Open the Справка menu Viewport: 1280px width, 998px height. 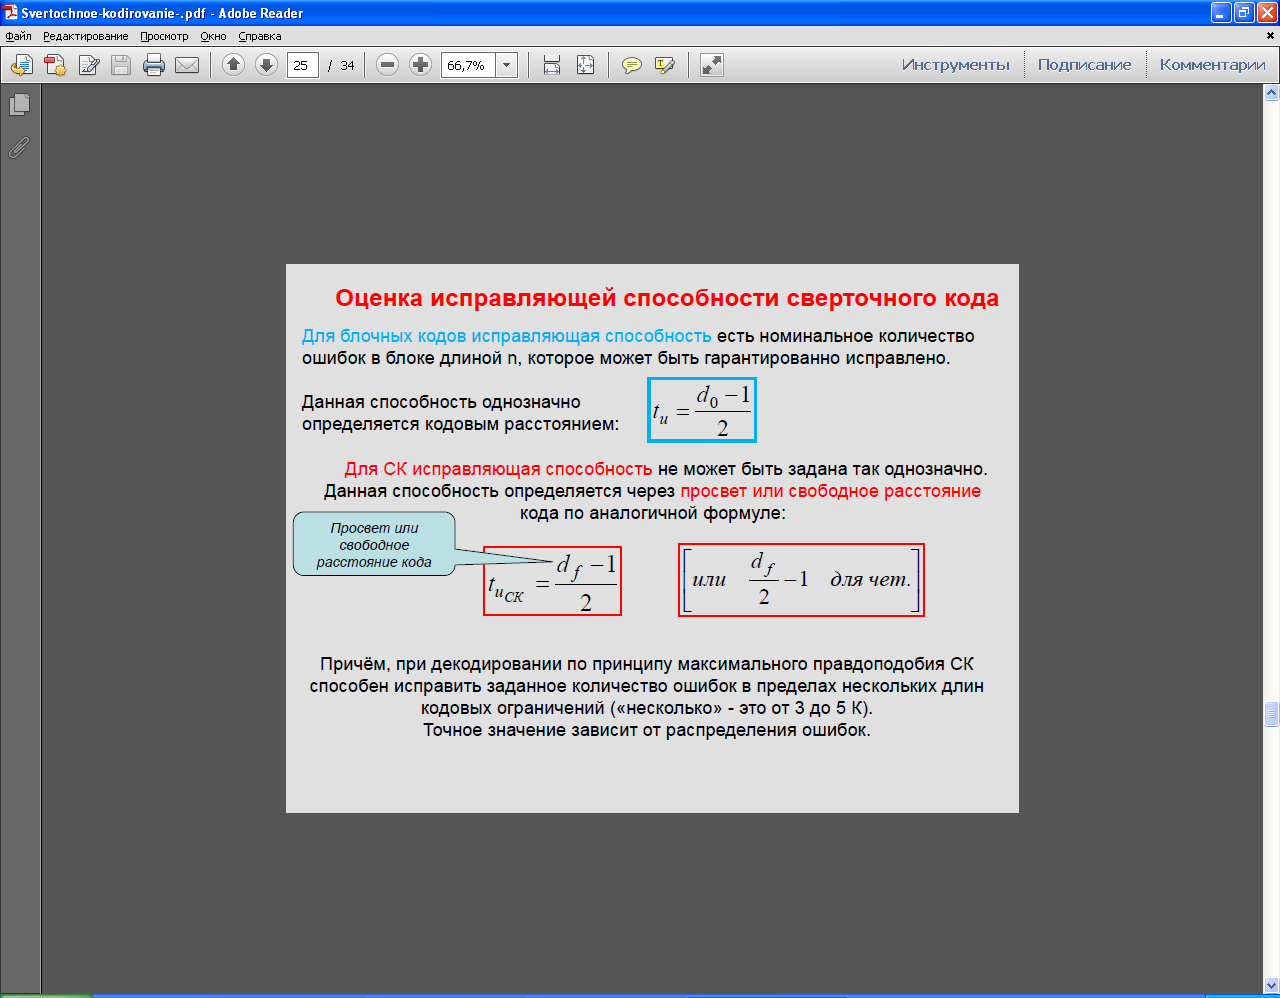pyautogui.click(x=260, y=36)
